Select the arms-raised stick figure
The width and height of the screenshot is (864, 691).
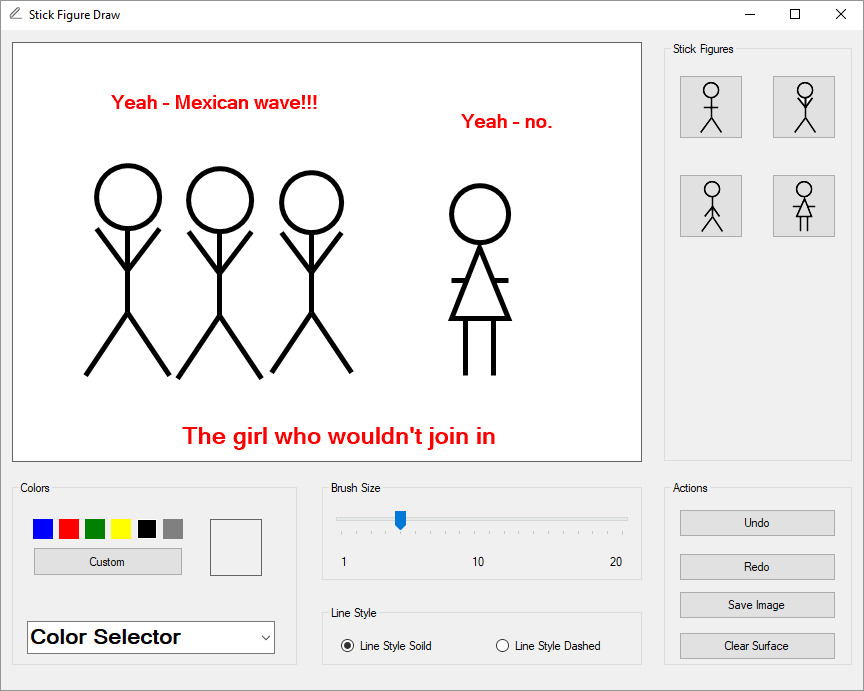point(803,107)
